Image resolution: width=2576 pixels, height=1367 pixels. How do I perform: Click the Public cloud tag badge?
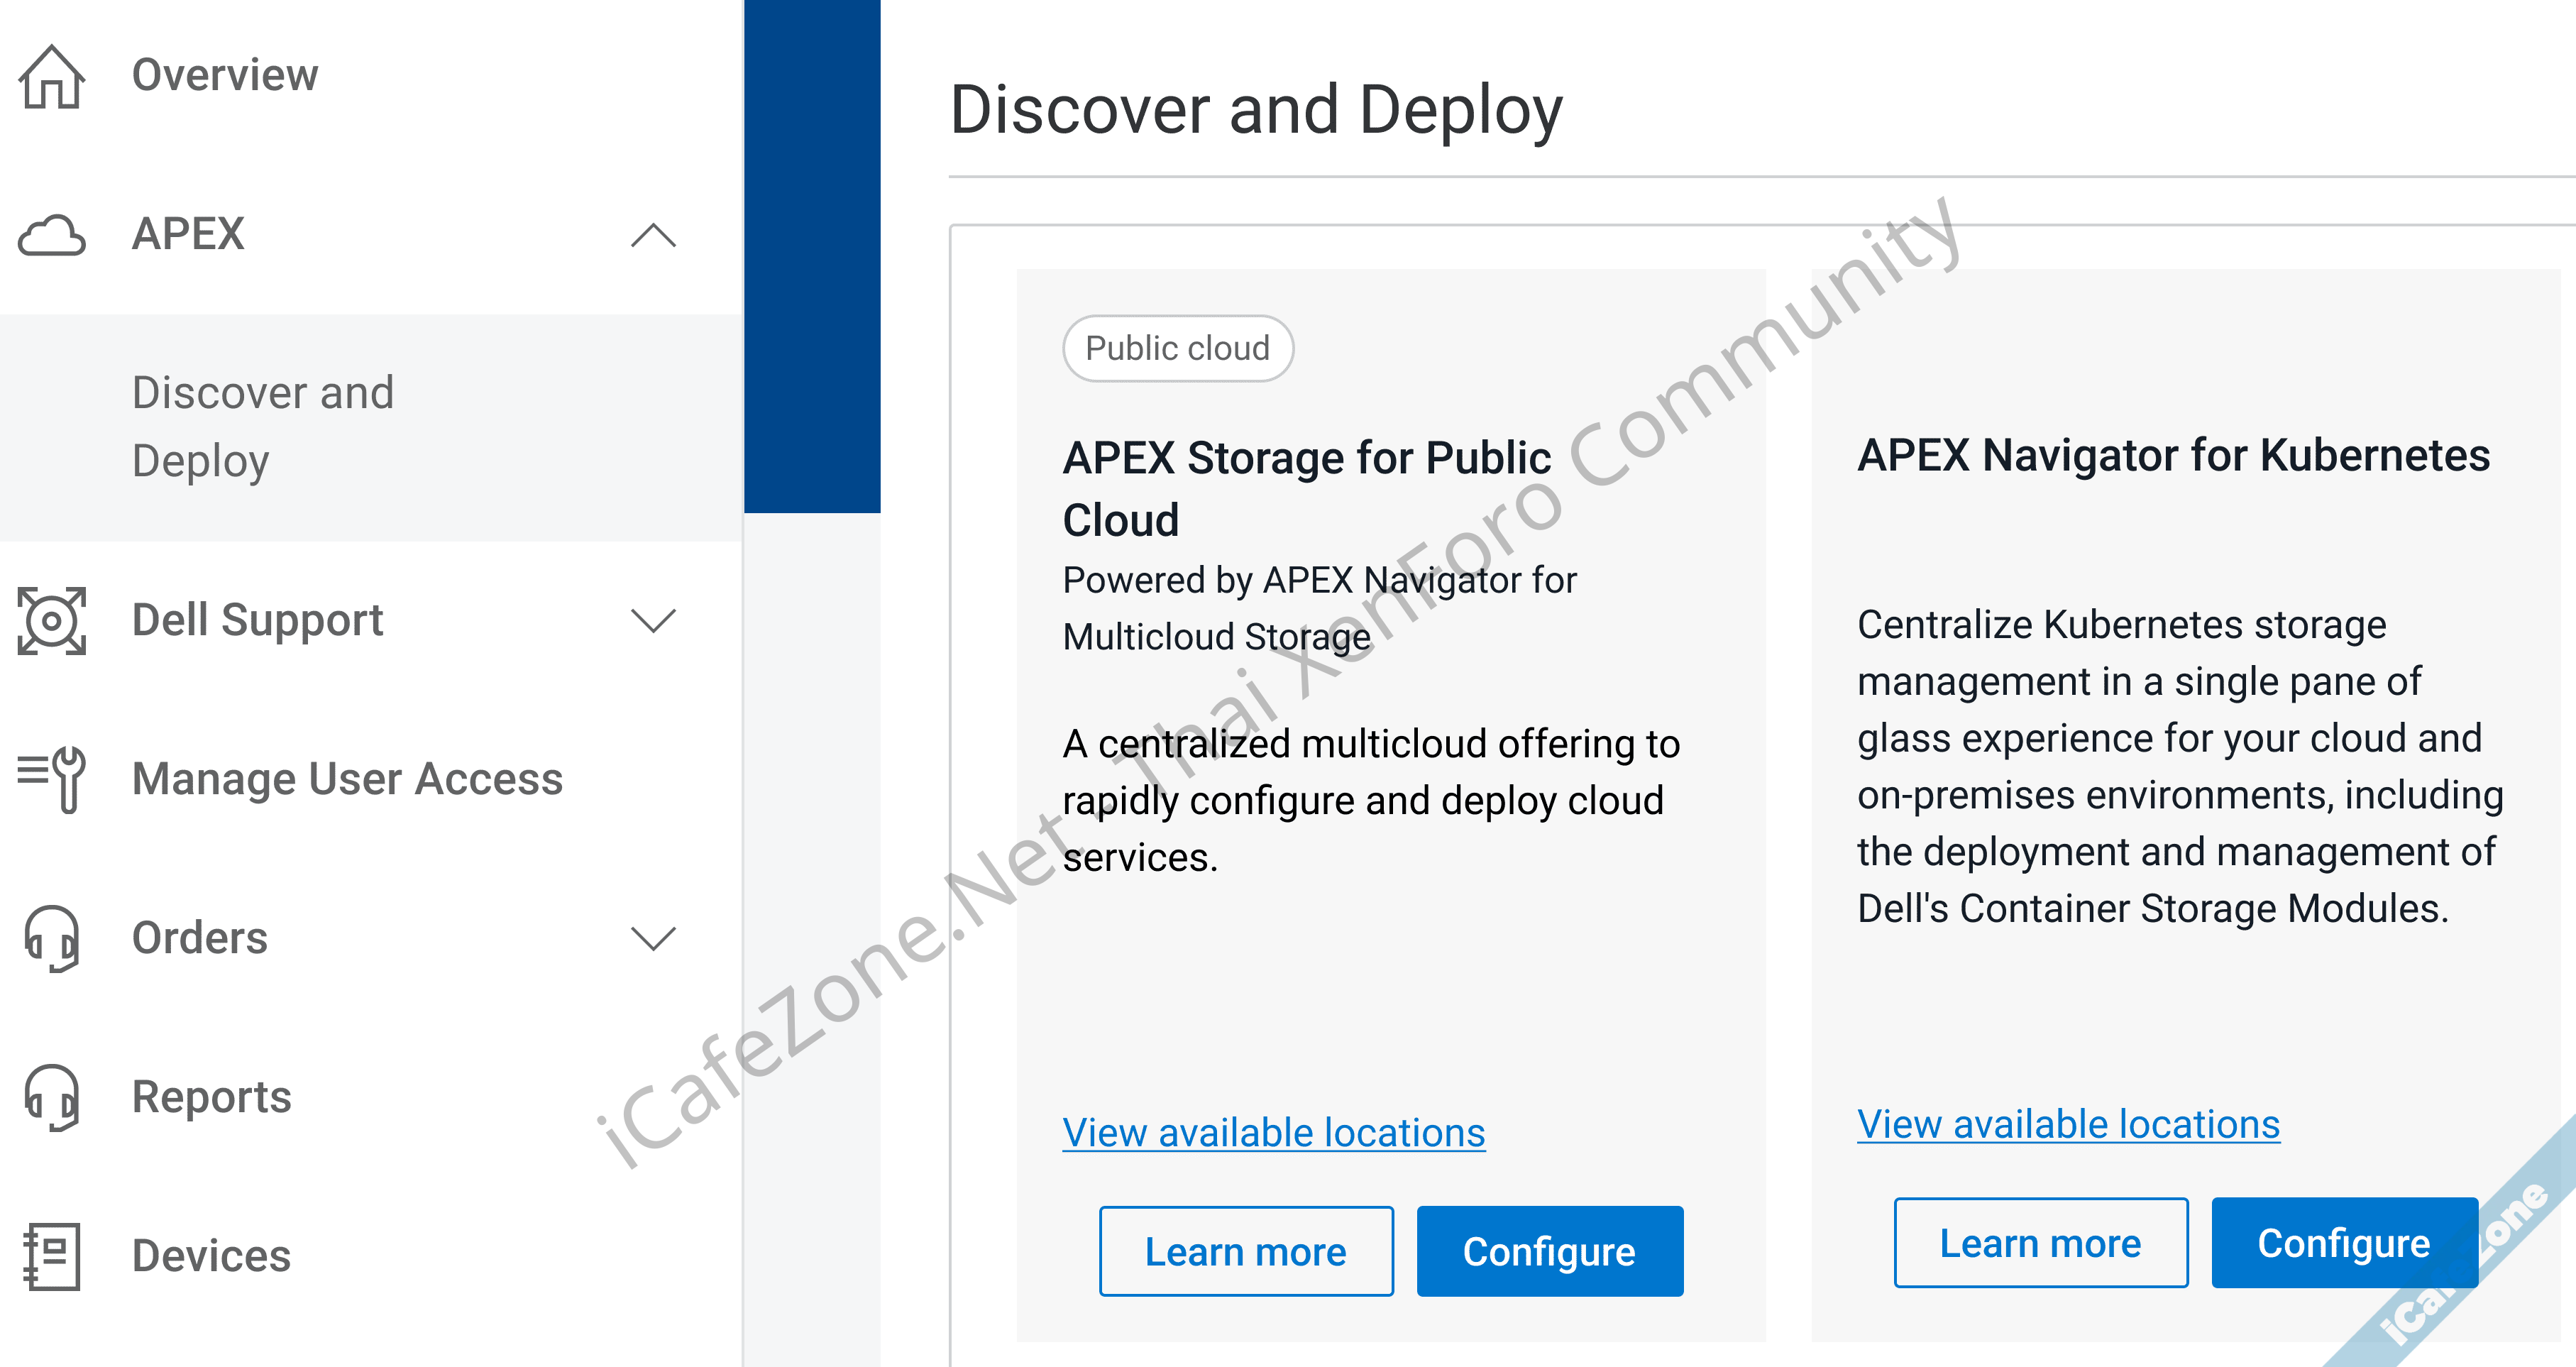1177,348
